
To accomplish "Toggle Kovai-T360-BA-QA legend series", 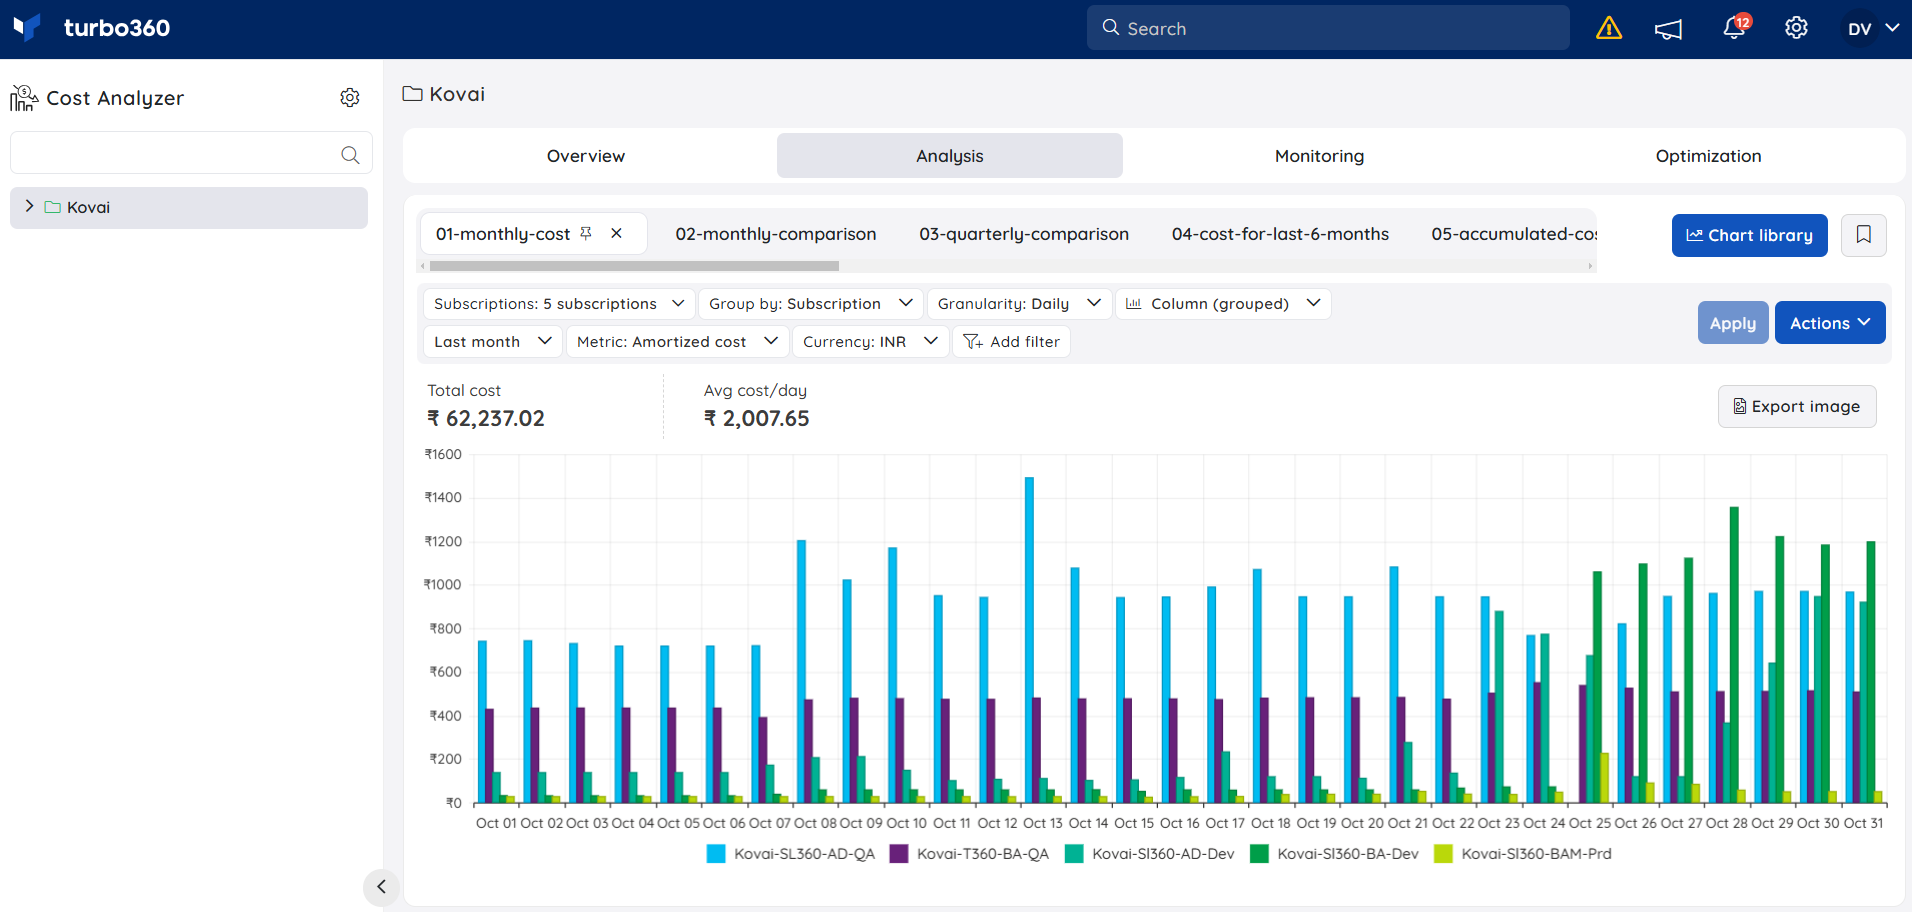I will (969, 854).
